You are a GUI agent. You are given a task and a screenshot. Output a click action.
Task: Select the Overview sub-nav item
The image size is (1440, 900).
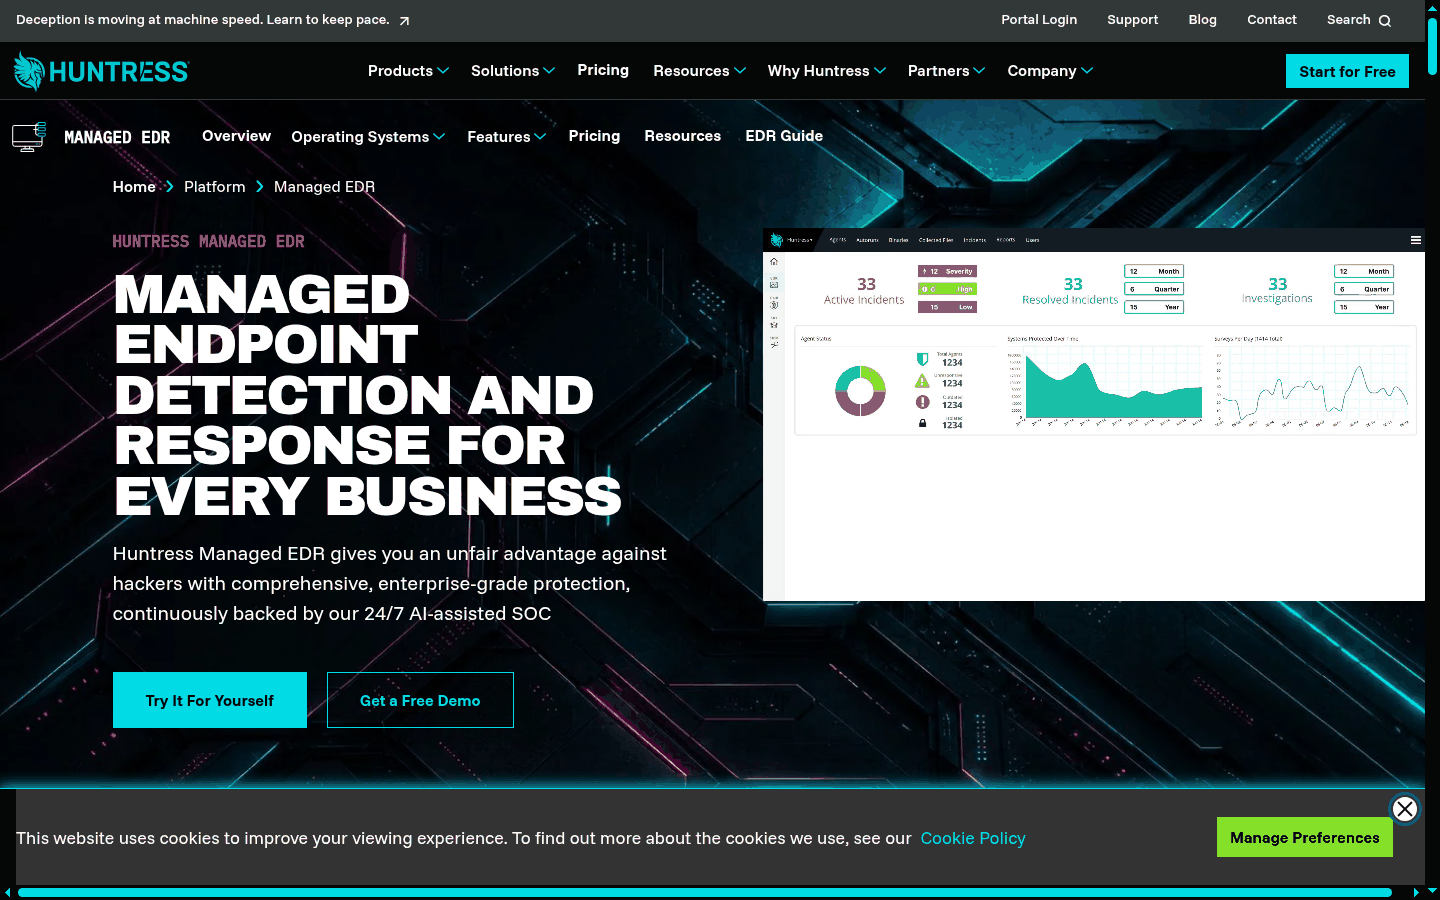coord(236,136)
